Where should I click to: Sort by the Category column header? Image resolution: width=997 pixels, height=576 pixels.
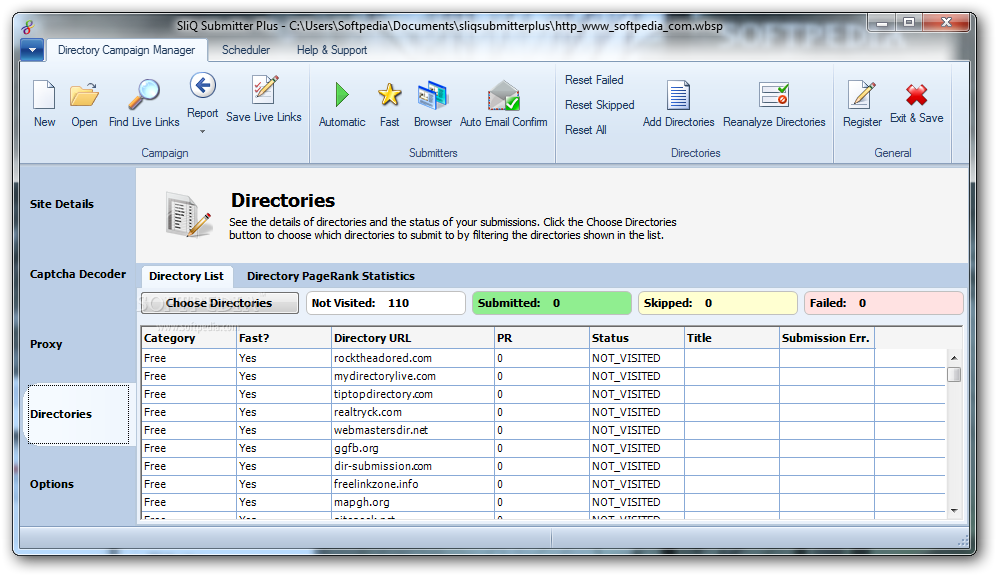coord(188,338)
